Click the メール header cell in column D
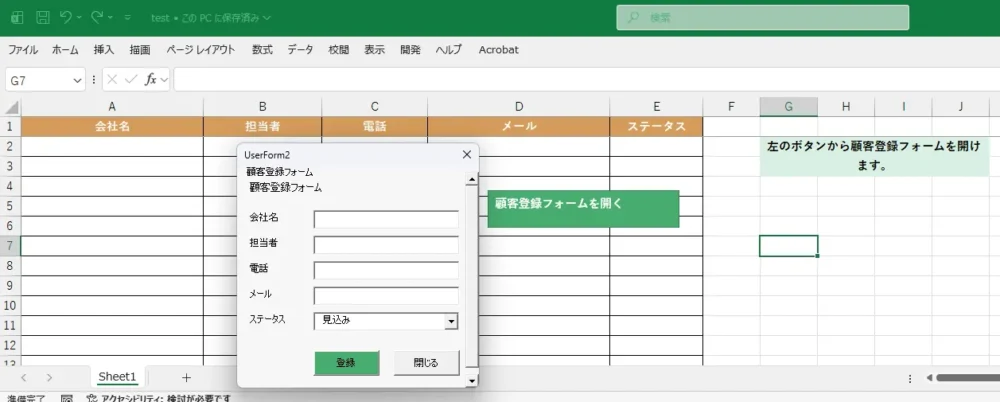 coord(518,126)
